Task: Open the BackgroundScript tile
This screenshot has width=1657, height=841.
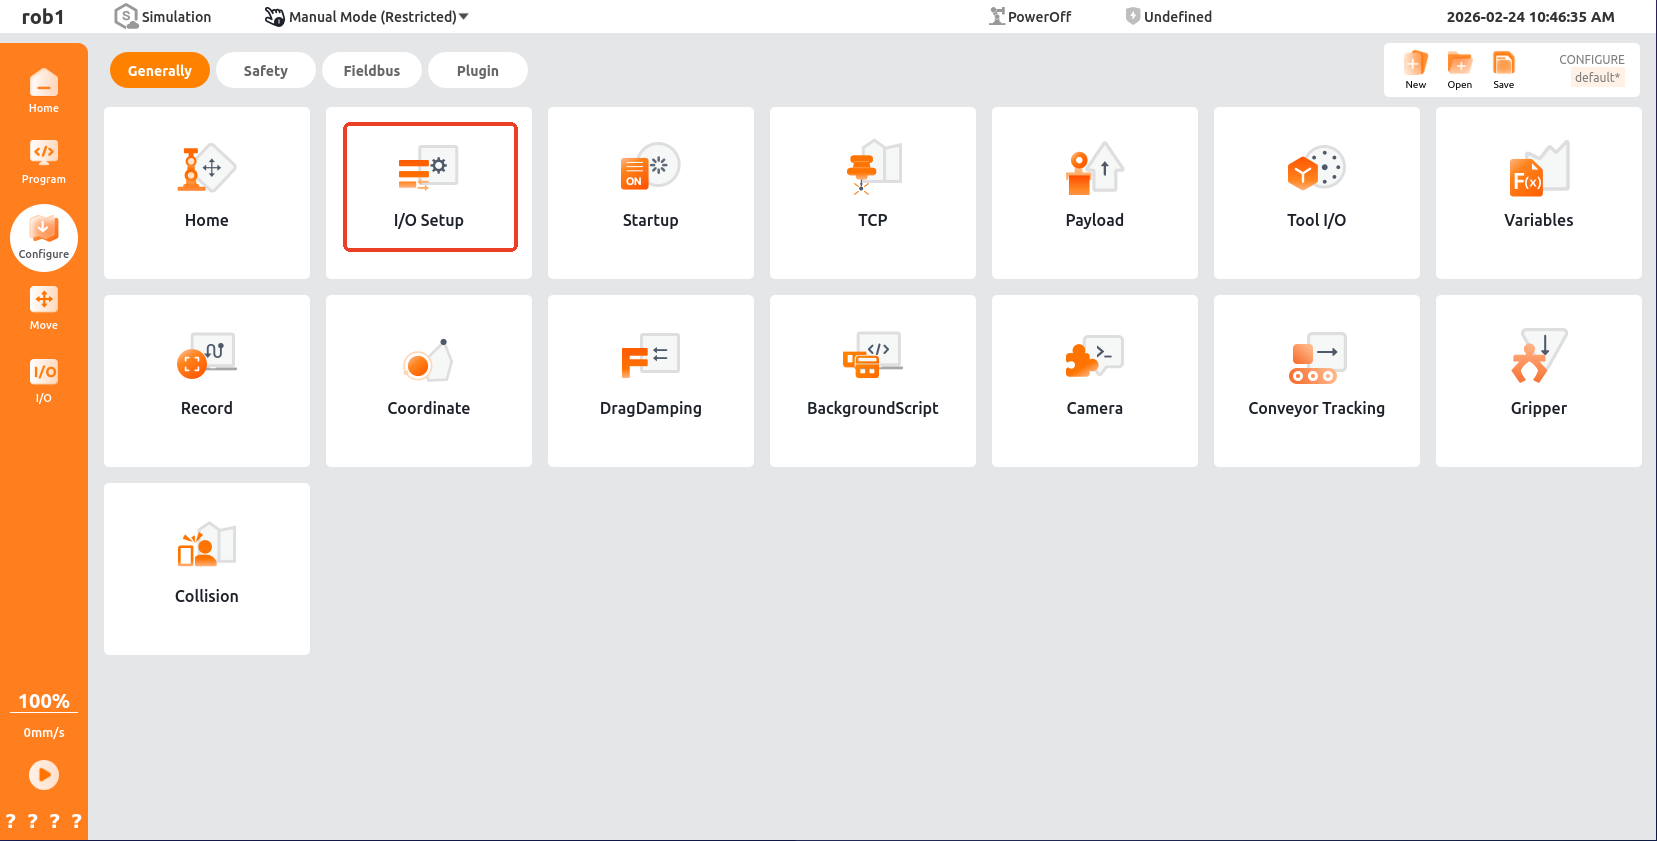Action: click(x=872, y=380)
